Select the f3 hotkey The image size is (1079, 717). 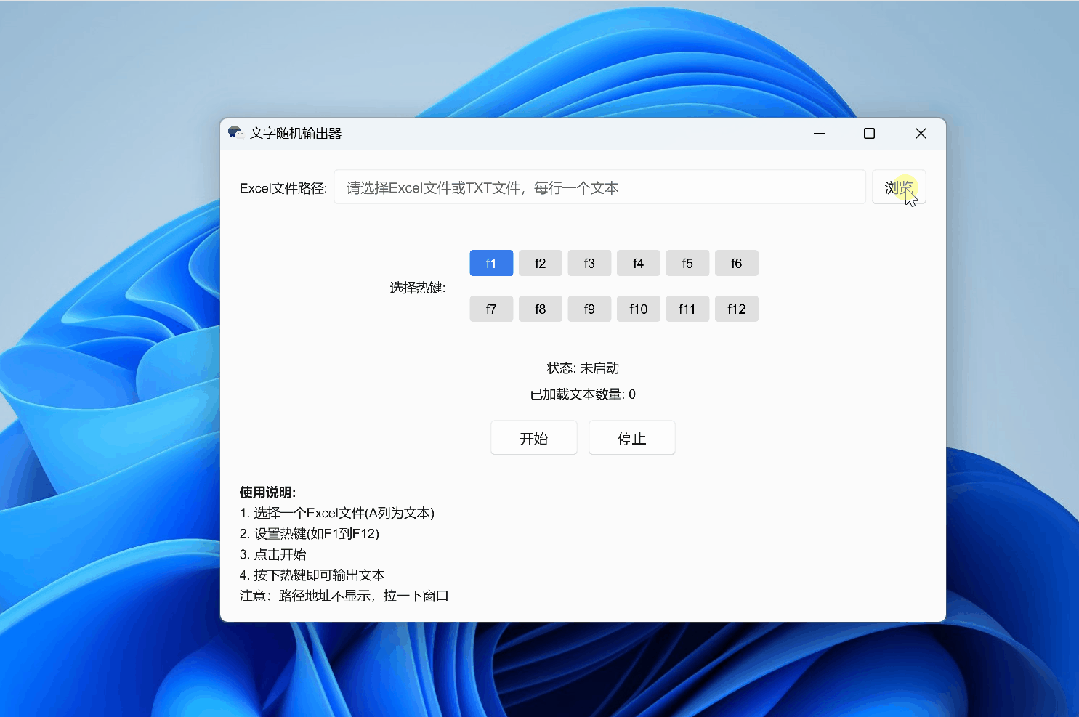coord(589,262)
